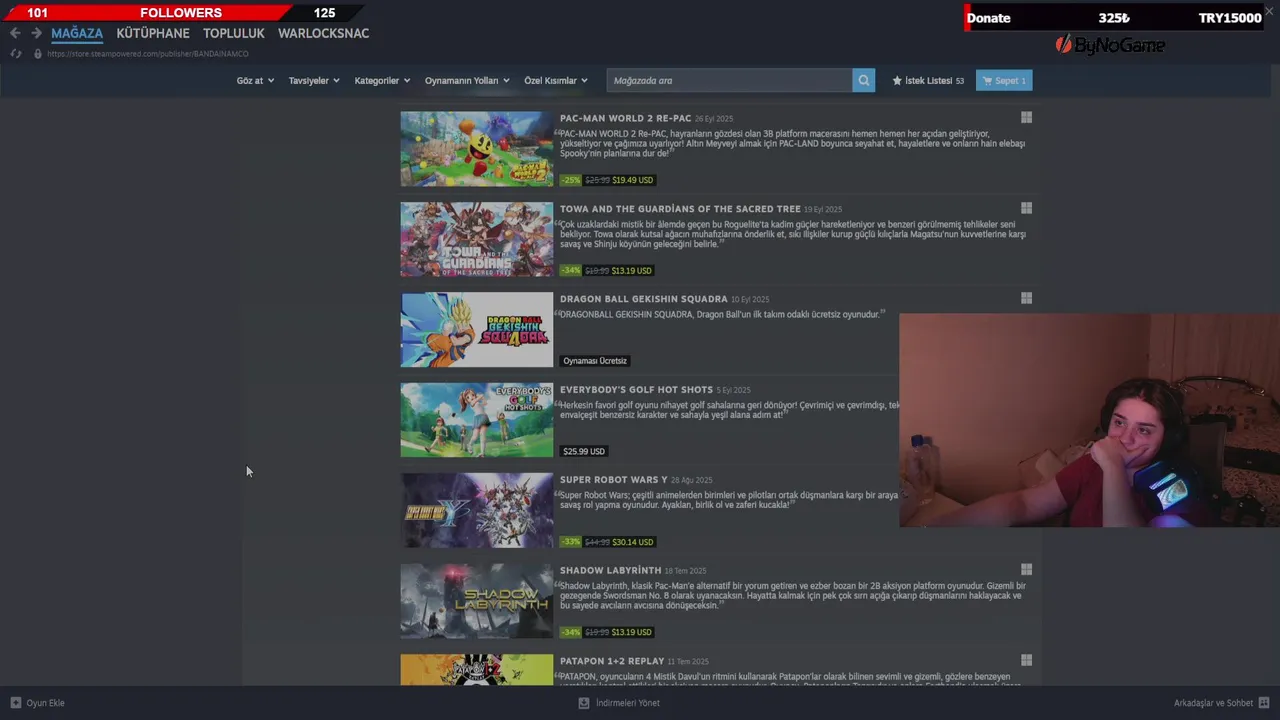Open the shopping cart Sepet button
The height and width of the screenshot is (720, 1280).
(x=1004, y=81)
